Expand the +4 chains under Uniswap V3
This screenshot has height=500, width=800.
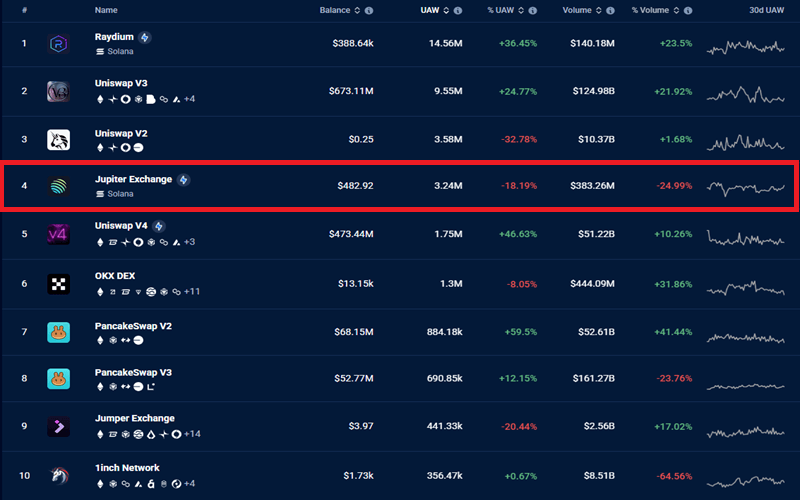coord(189,99)
